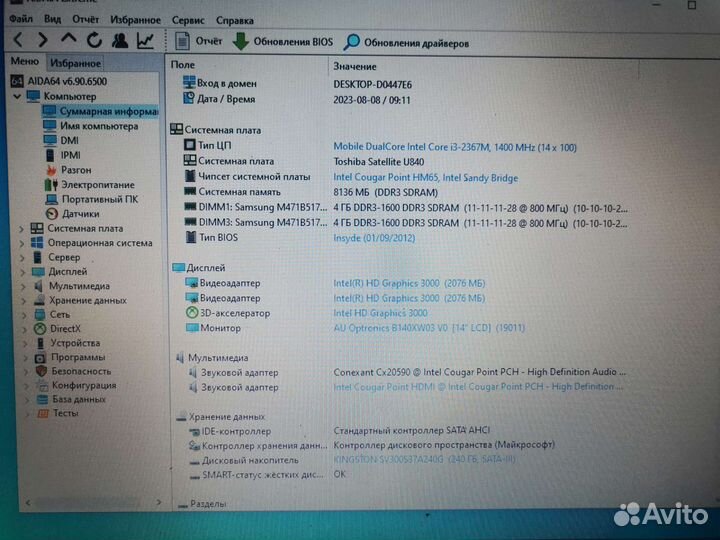720x540 pixels.
Task: Open the Intel HD Graphics 3000 3D-акселератор link
Action: (380, 313)
